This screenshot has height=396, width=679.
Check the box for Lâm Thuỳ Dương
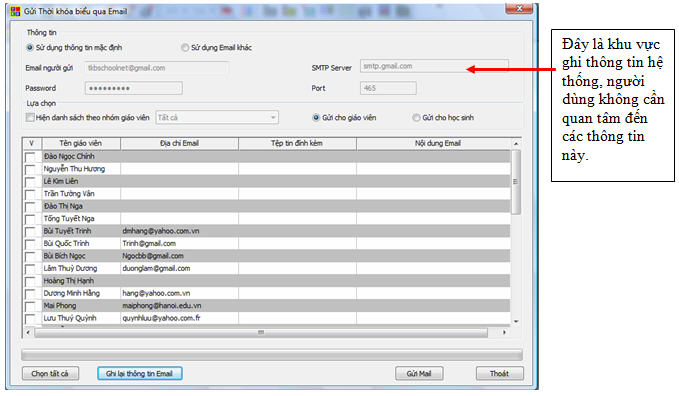(30, 269)
